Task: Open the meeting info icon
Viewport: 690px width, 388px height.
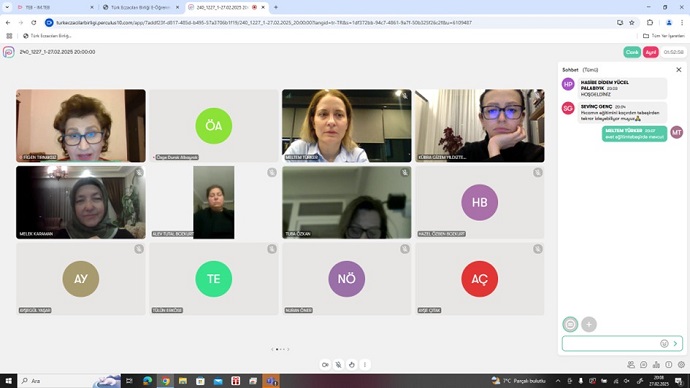Action: click(x=669, y=365)
